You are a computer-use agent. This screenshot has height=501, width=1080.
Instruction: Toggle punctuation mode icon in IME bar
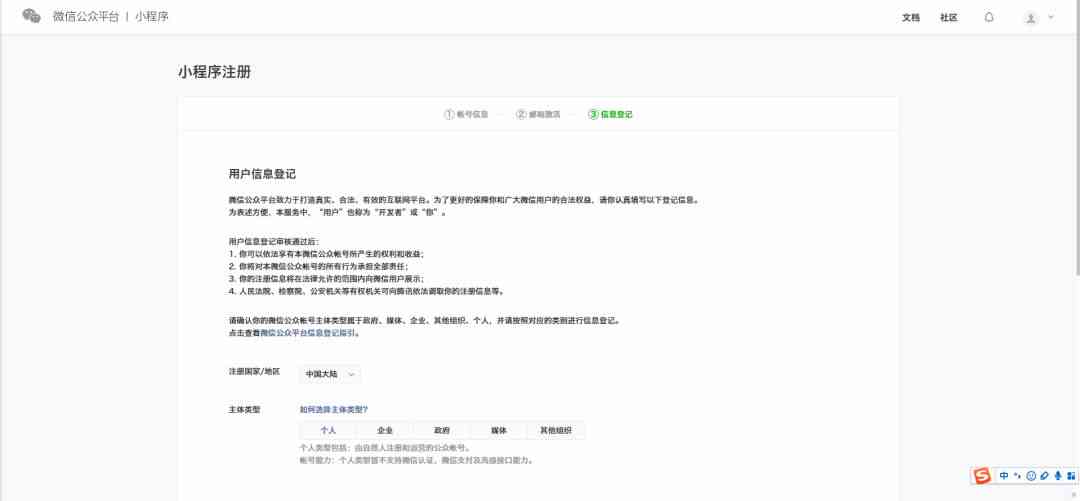pyautogui.click(x=1017, y=476)
